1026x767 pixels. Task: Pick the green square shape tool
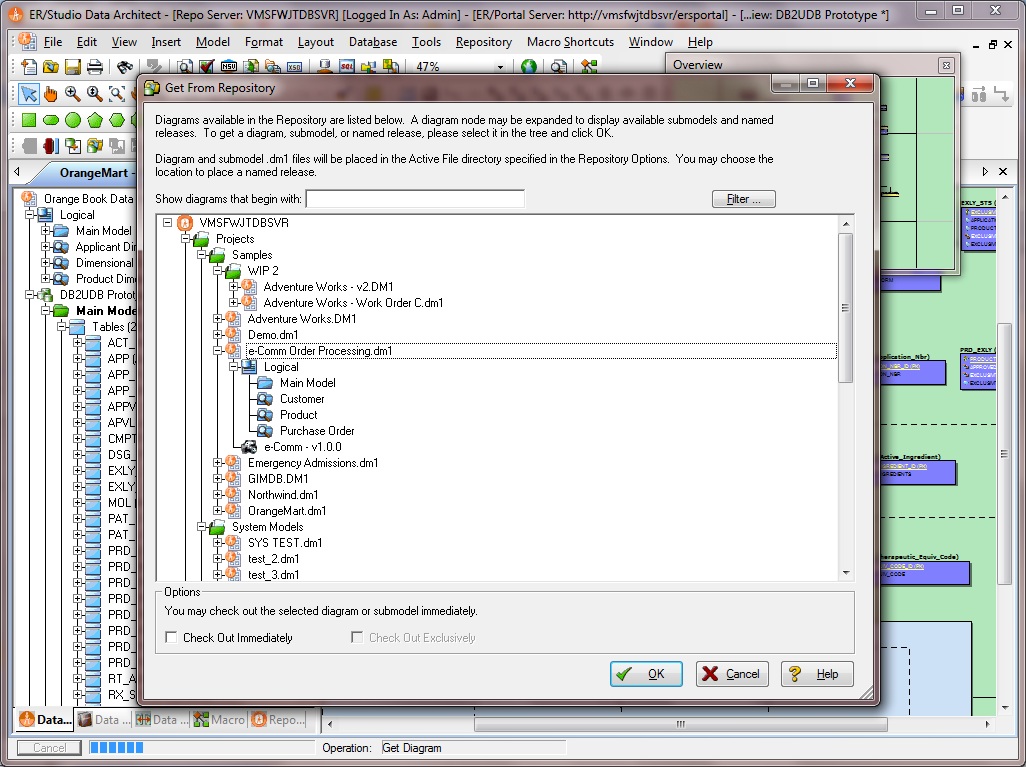[29, 120]
